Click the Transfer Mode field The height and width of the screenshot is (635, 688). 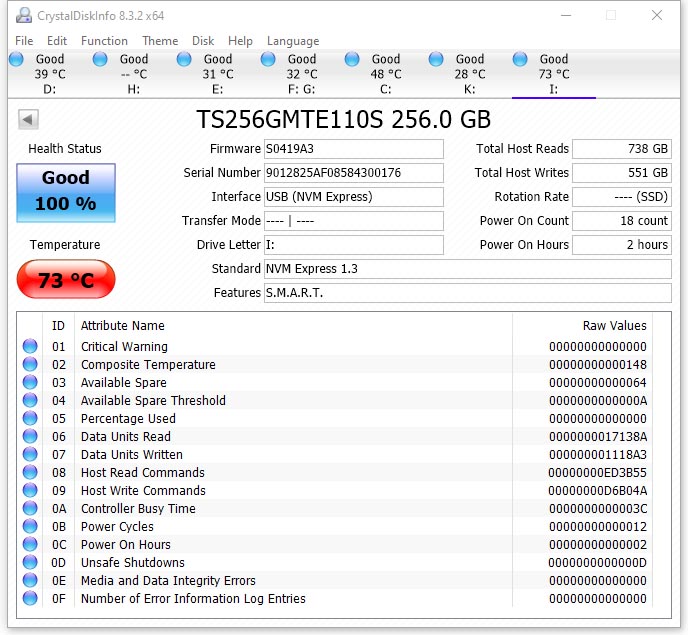pos(354,221)
